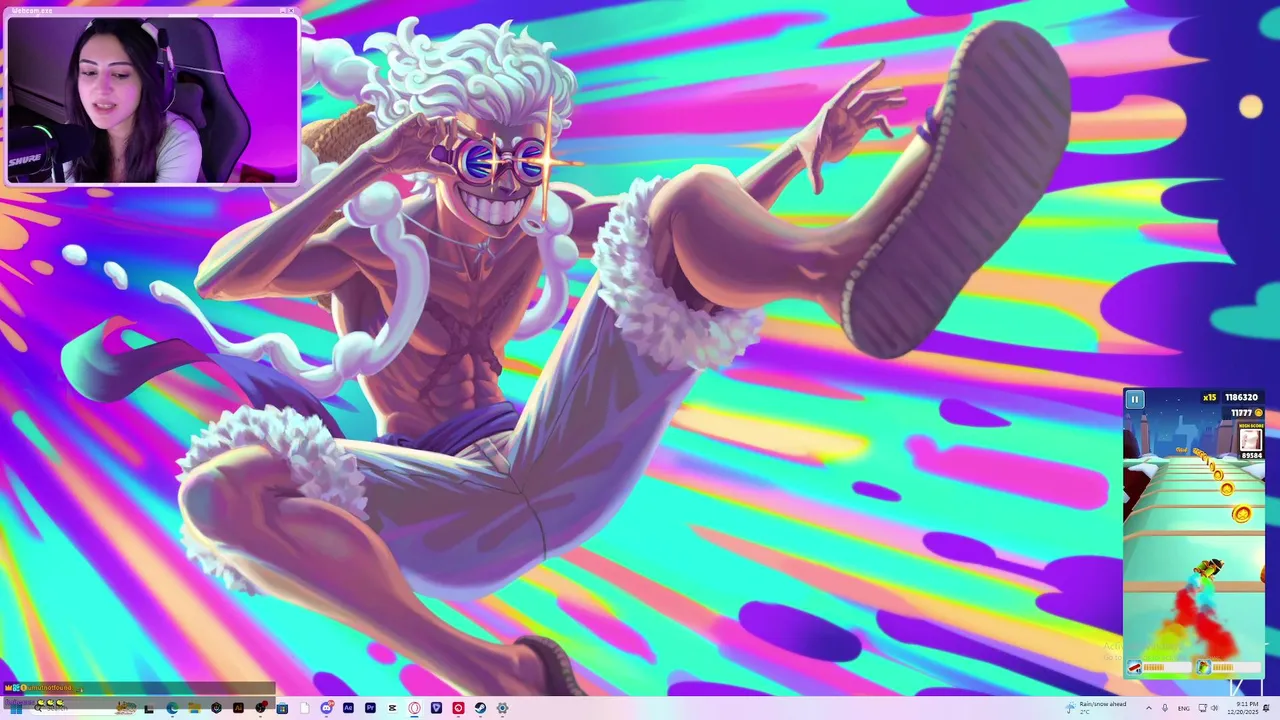Launch Adobe Premiere Pro from taskbar

(370, 708)
